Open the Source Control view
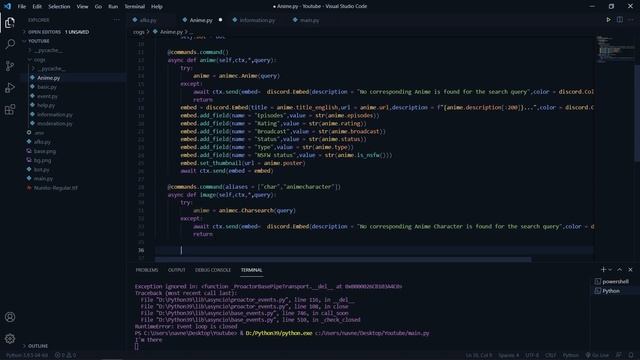Screen dimensions: 640x360 (10, 66)
